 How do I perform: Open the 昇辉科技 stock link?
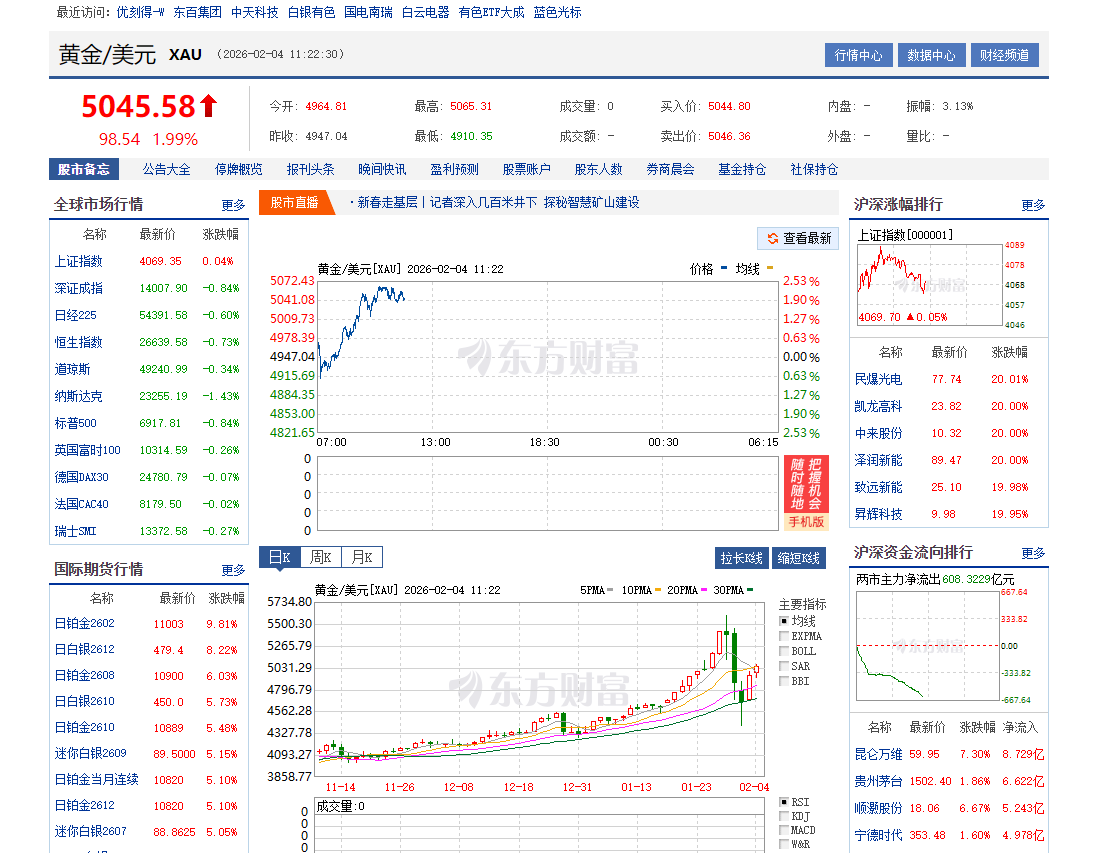coord(878,514)
